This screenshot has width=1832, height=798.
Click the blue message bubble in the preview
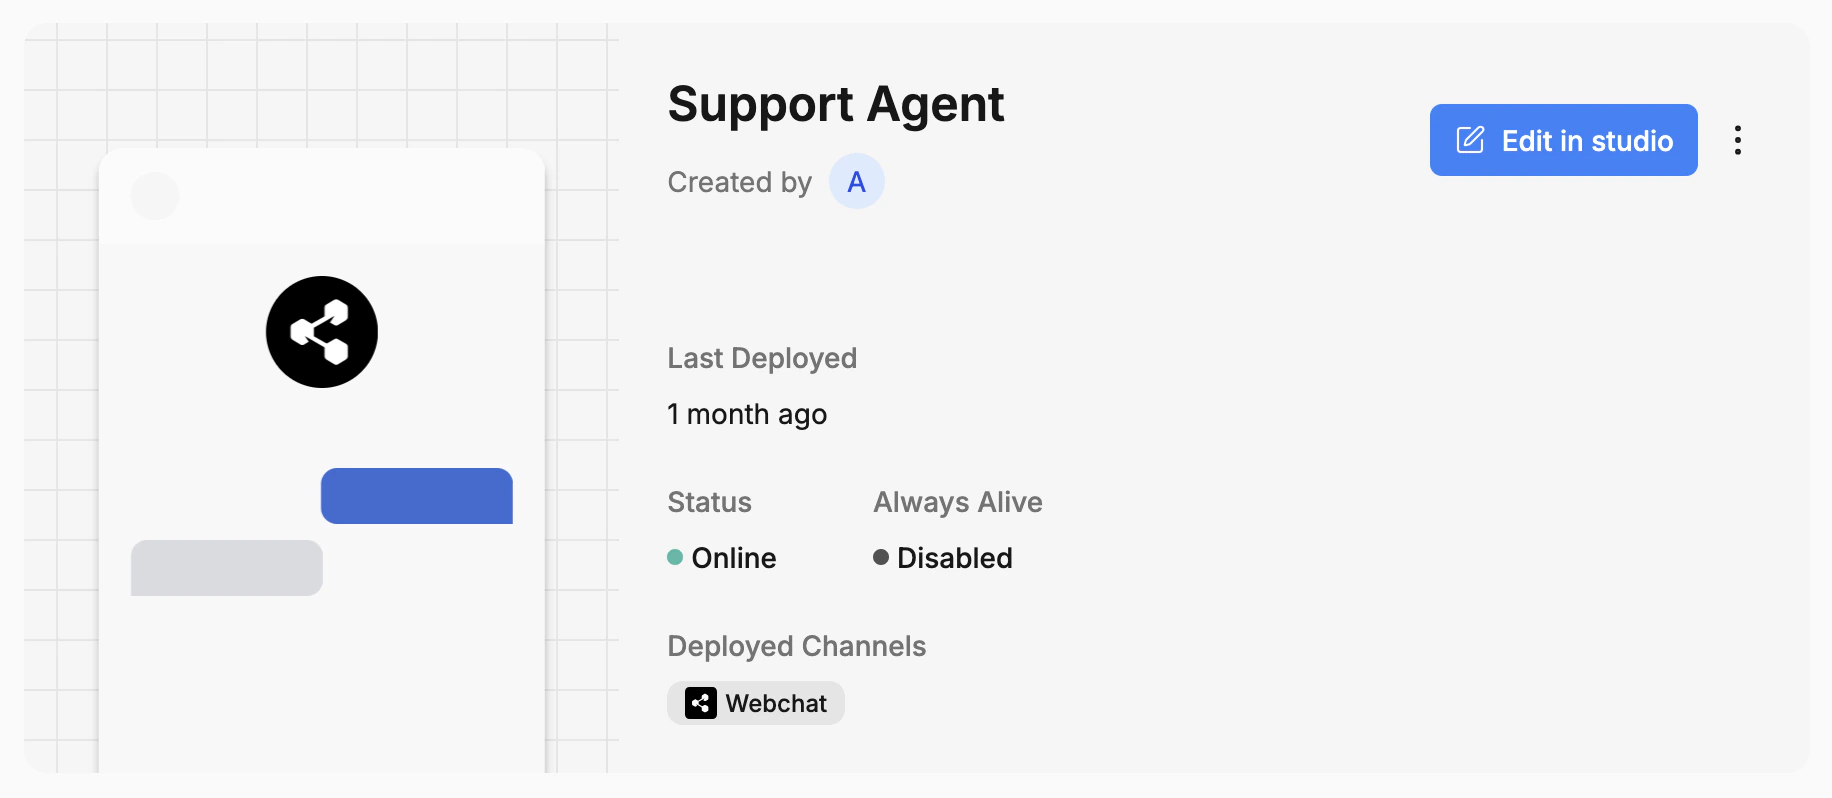416,495
